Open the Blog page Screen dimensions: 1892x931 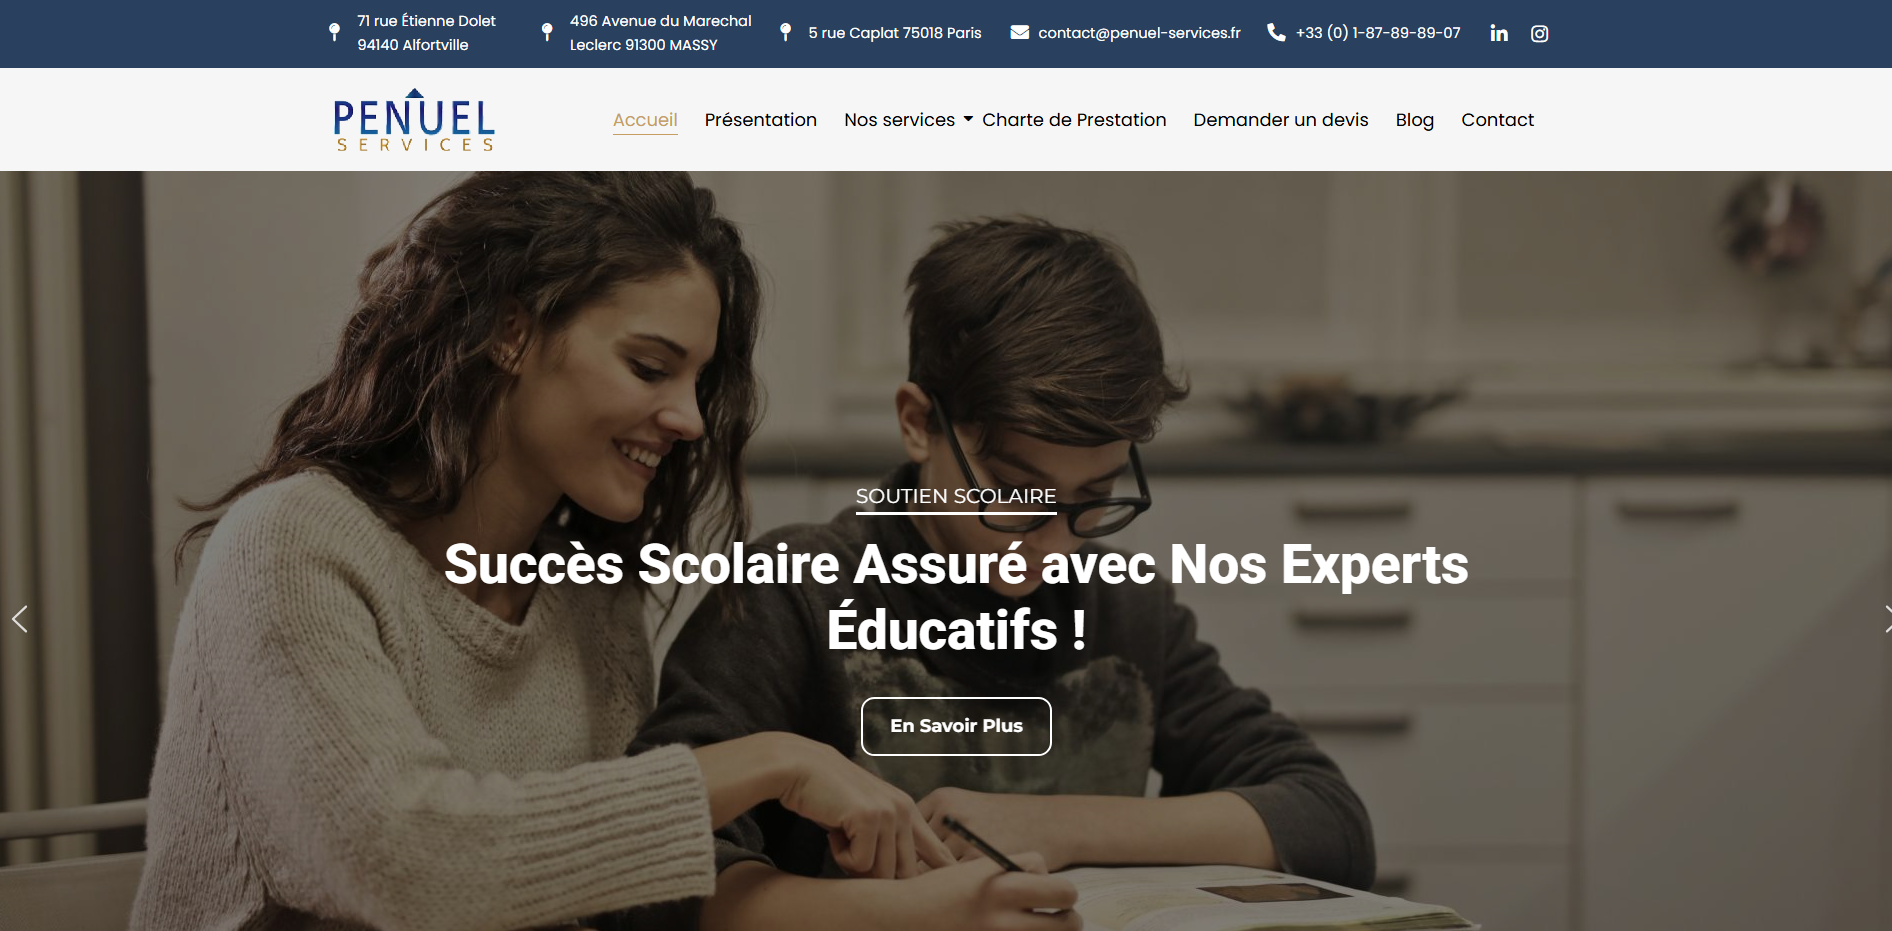click(1414, 120)
